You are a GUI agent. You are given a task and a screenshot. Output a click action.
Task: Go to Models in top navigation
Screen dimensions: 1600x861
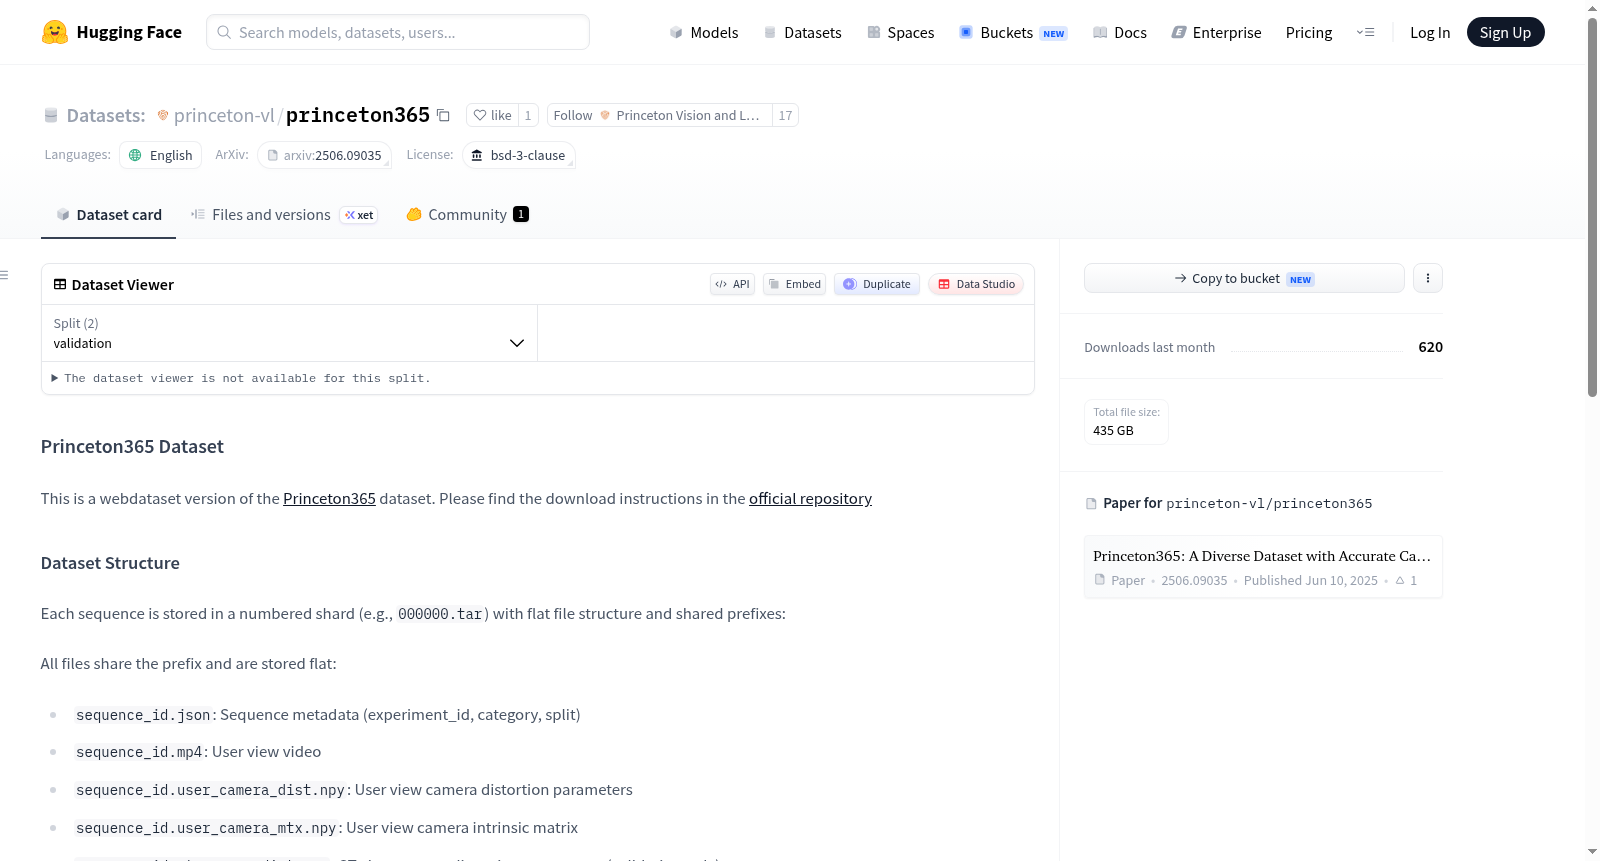(x=704, y=32)
